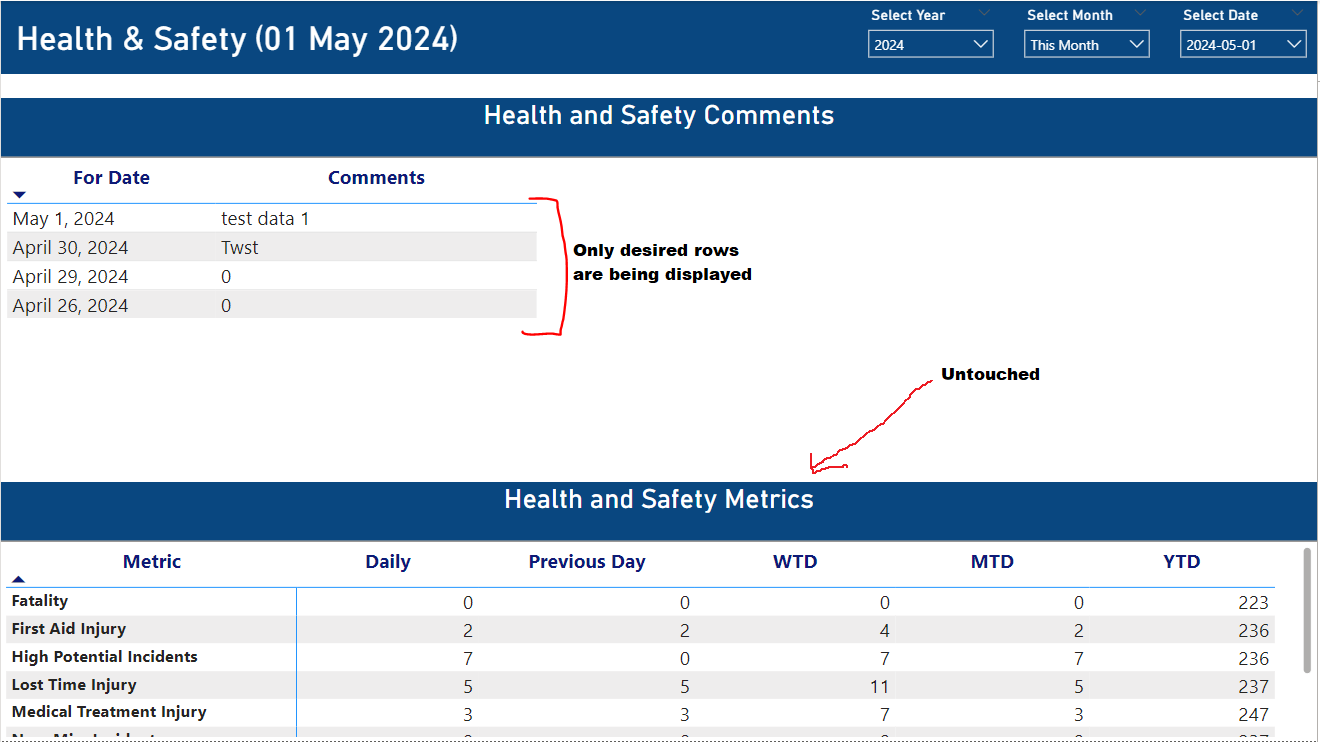Click the metrics table vertical scrollbar thumb
Image resolution: width=1320 pixels, height=742 pixels.
(x=1307, y=610)
